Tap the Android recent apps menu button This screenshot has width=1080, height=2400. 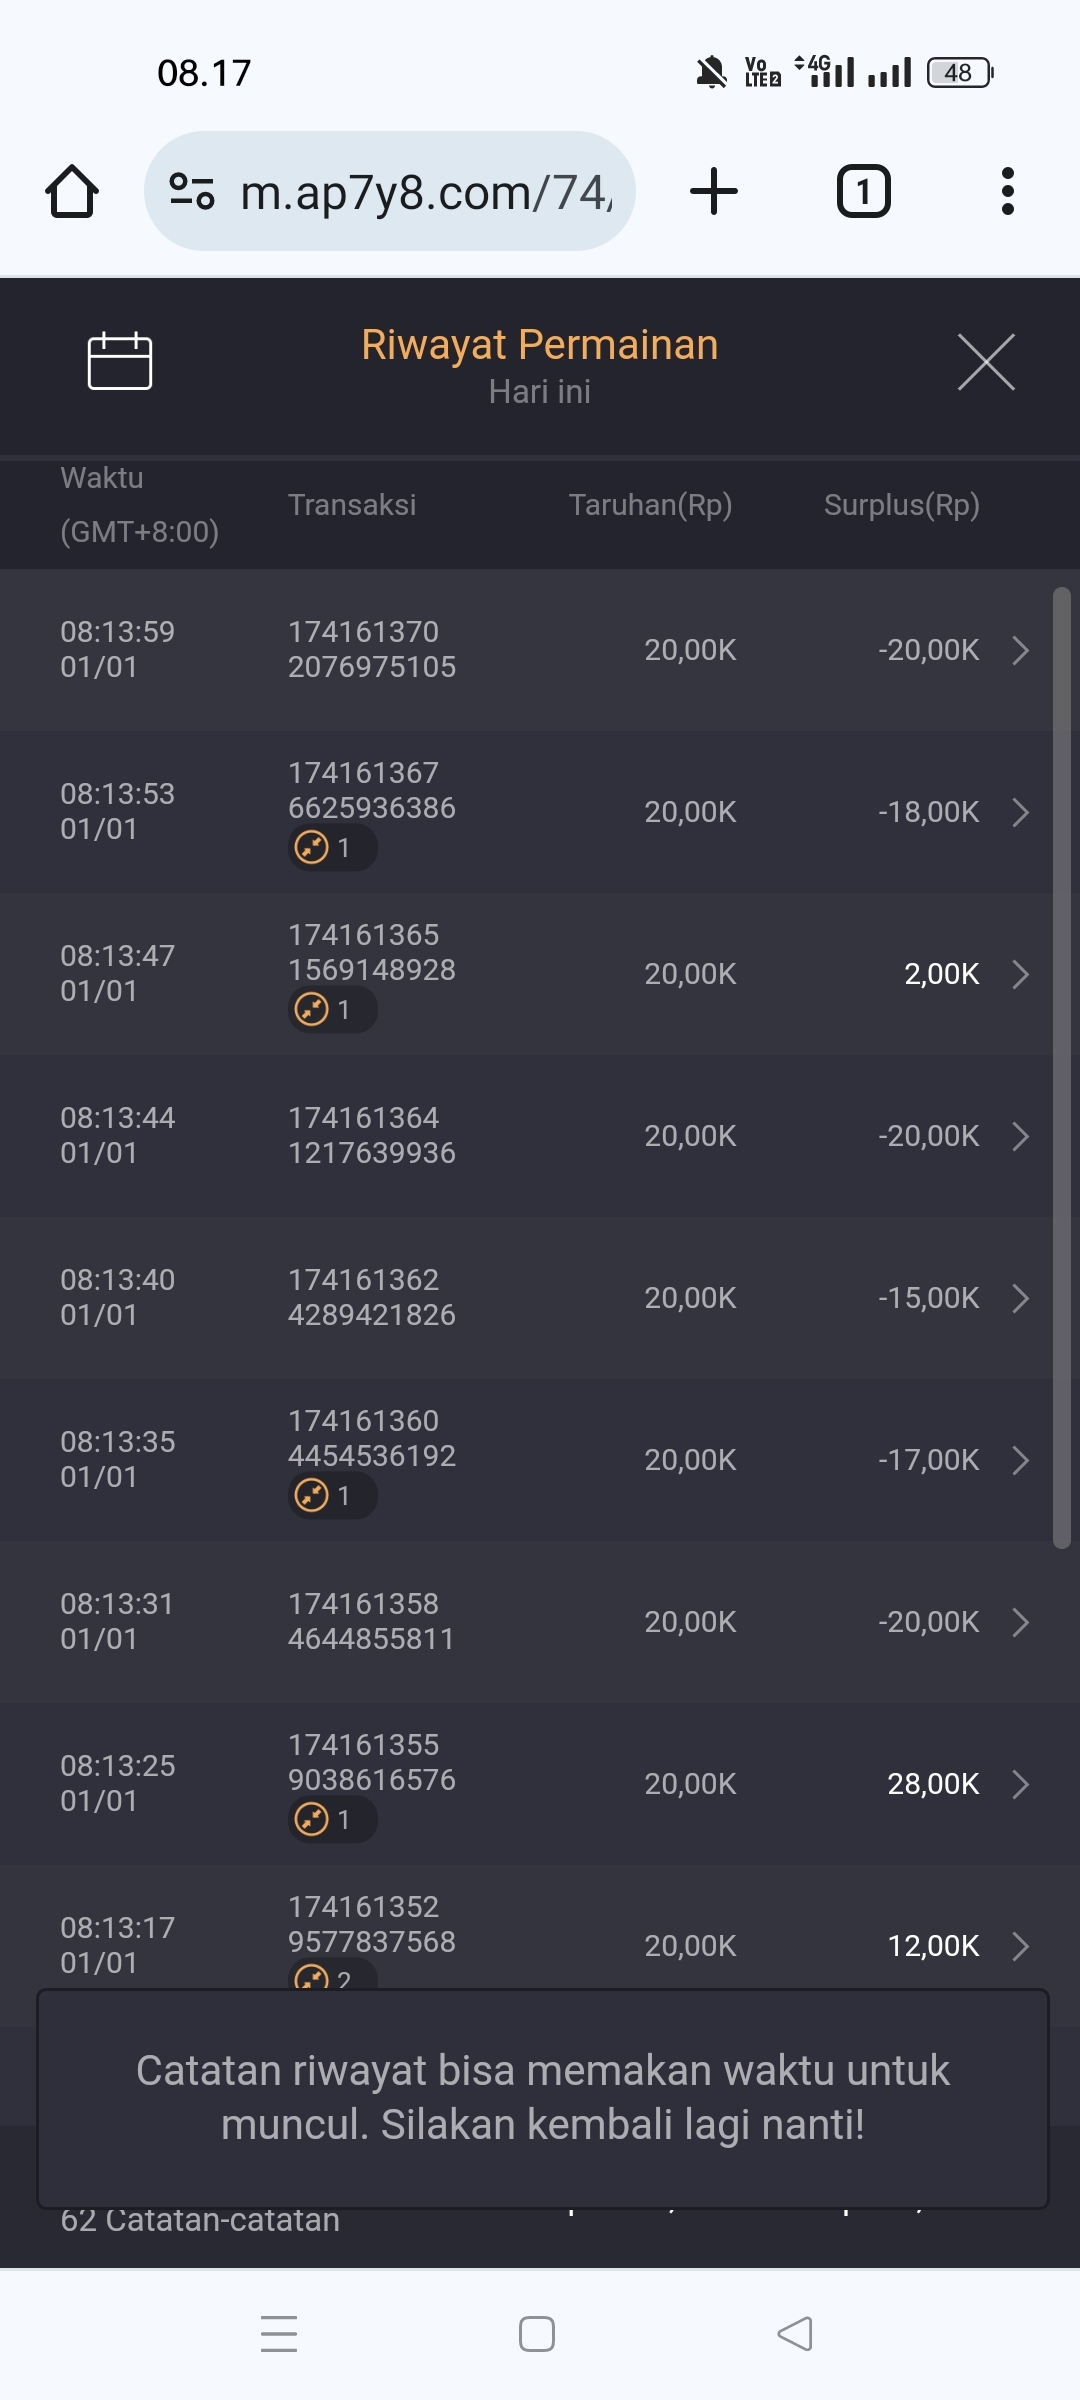(279, 2334)
